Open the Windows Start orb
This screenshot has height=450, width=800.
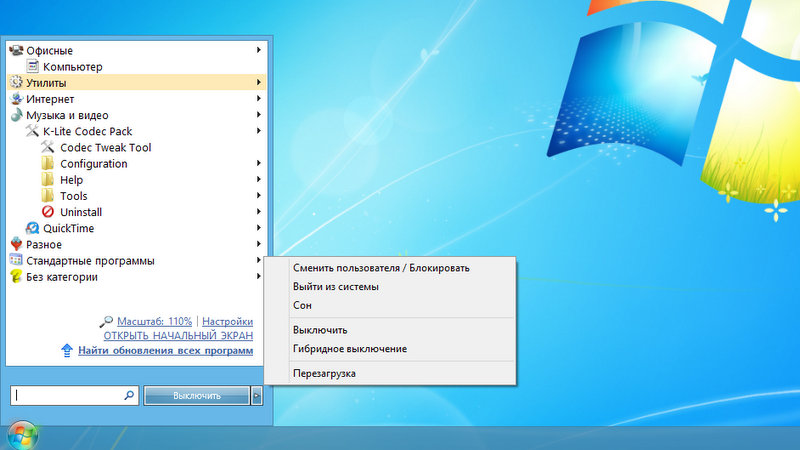[x=21, y=436]
